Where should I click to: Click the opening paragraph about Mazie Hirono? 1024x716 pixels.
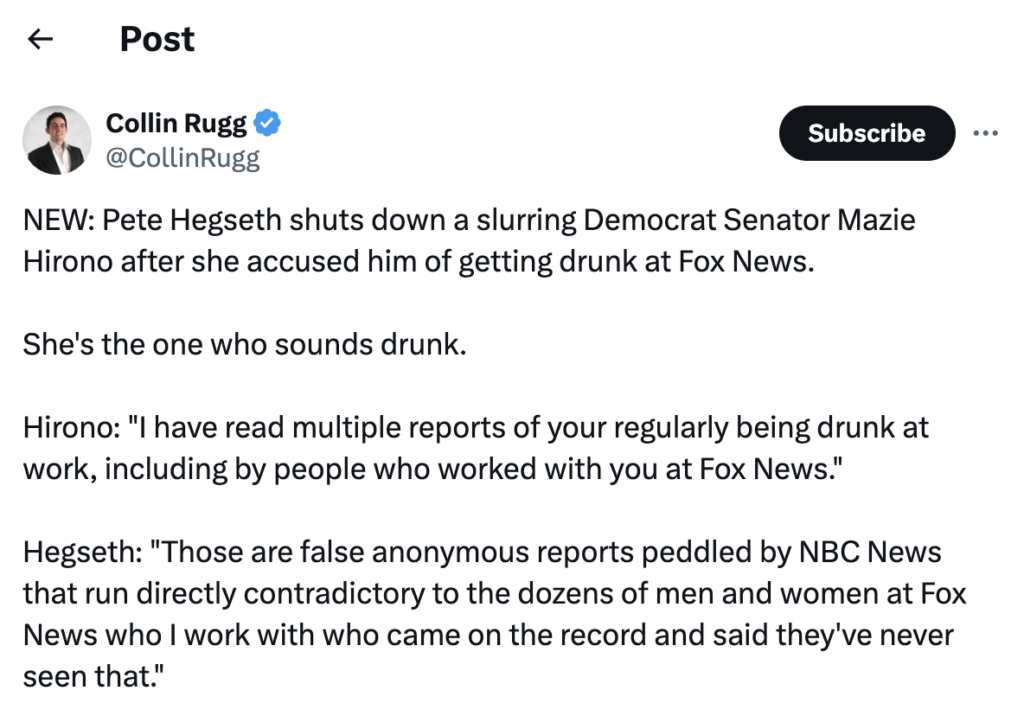click(x=468, y=238)
